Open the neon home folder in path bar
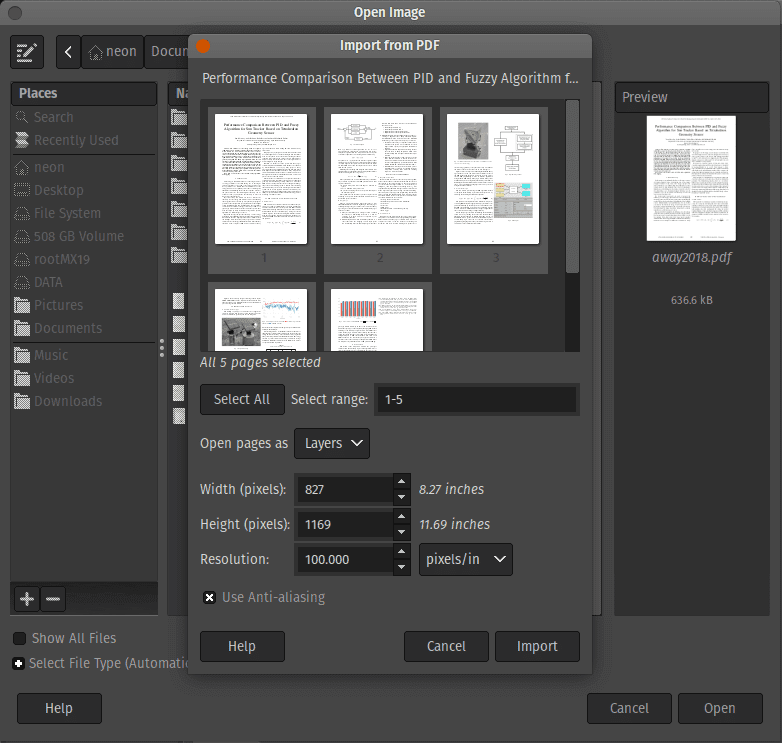Viewport: 782px width, 743px height. [x=112, y=52]
